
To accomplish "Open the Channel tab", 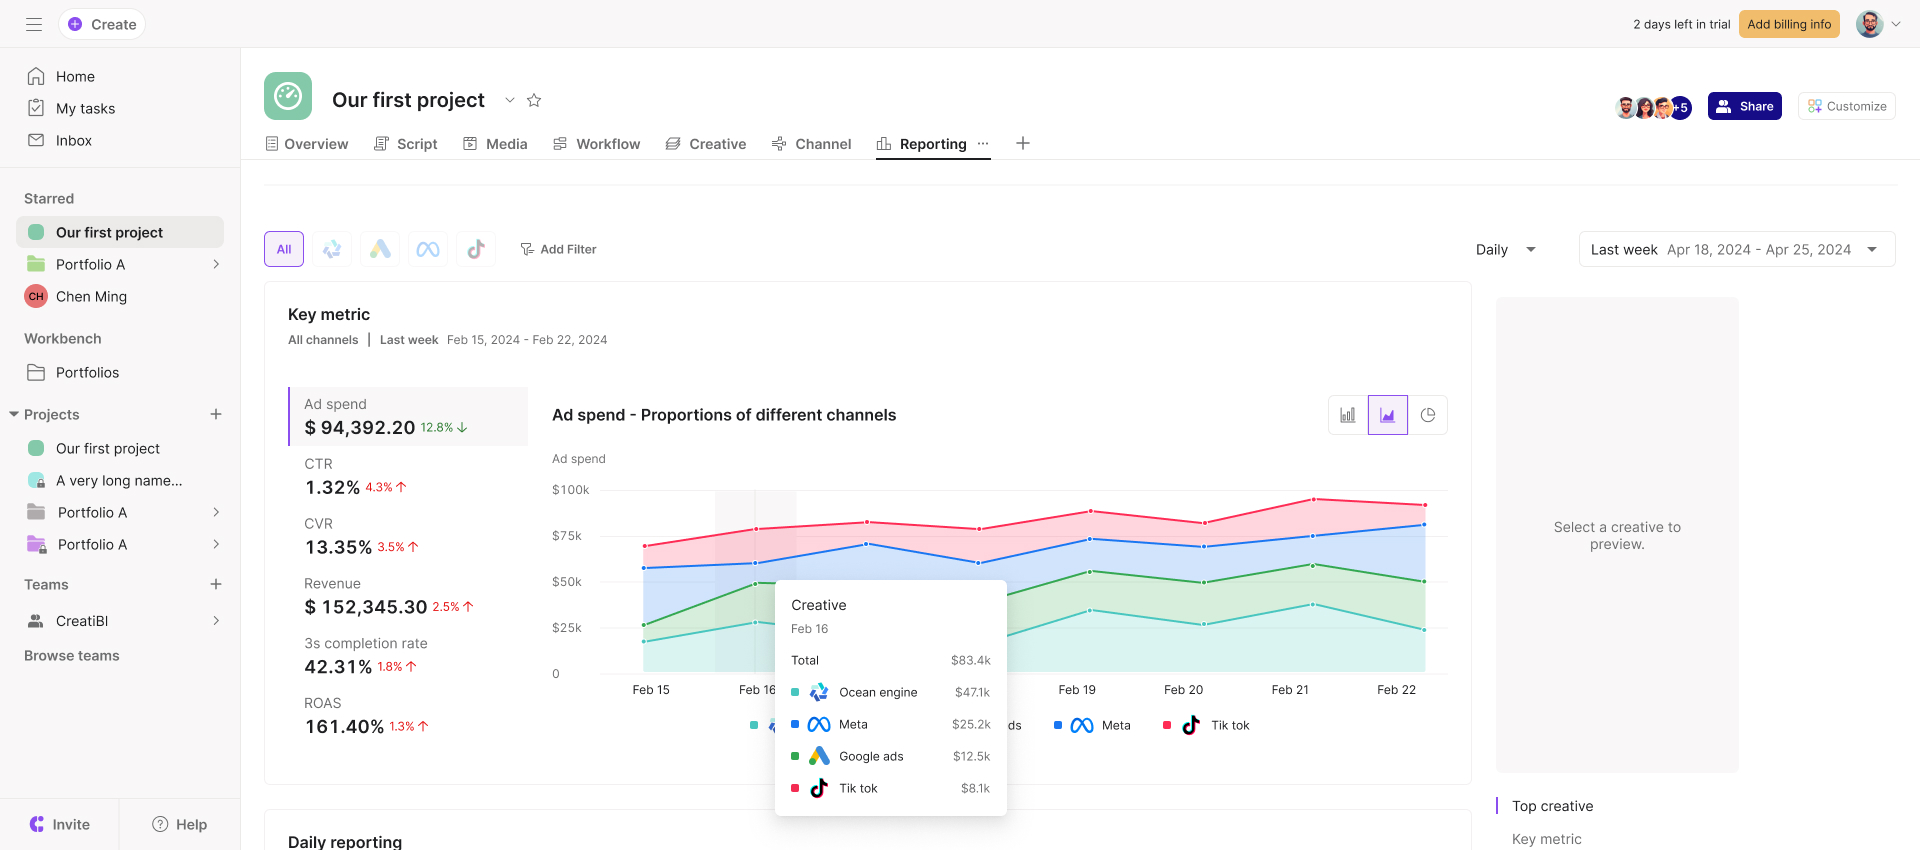I will [812, 144].
